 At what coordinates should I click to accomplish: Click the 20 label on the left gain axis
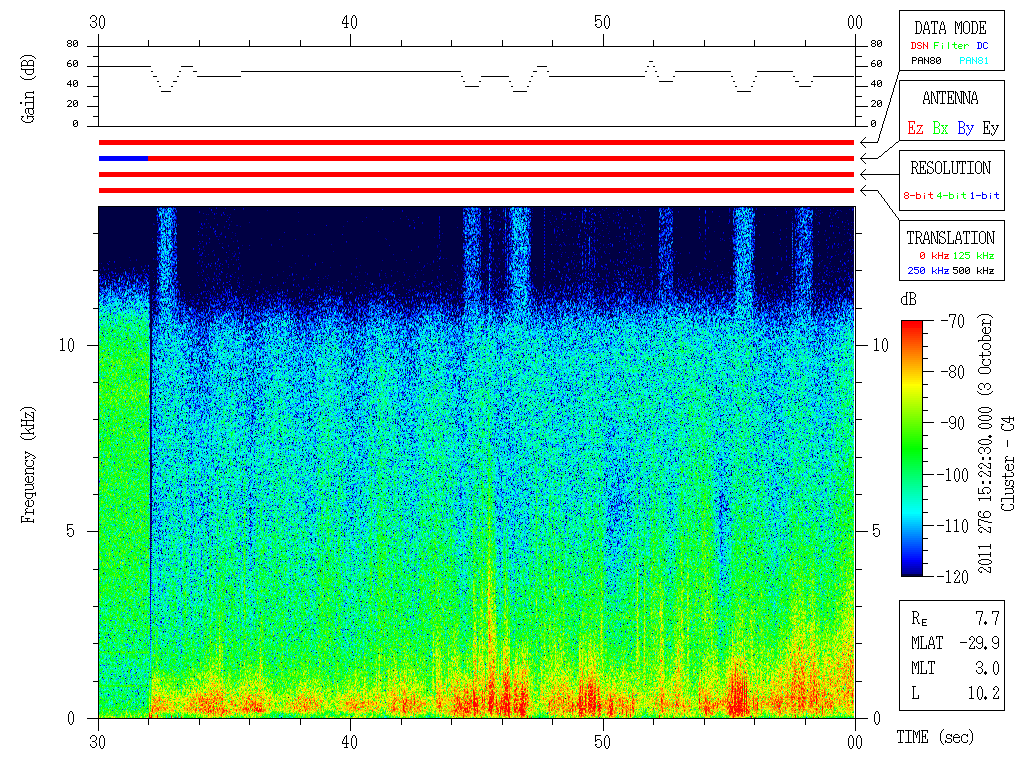point(72,104)
